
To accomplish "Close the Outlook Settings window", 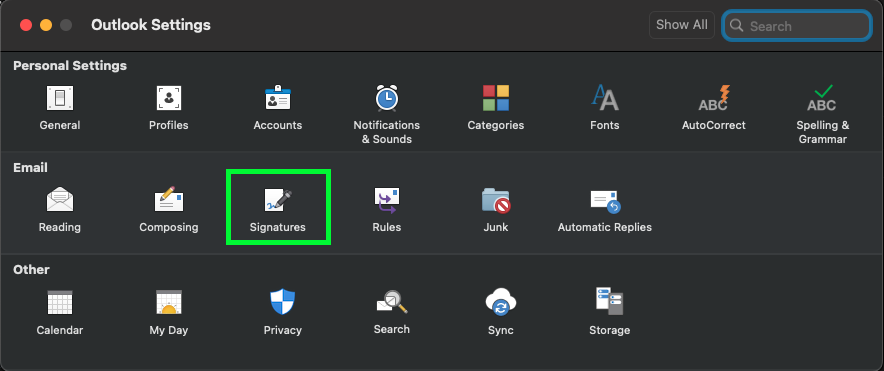I will pyautogui.click(x=25, y=25).
